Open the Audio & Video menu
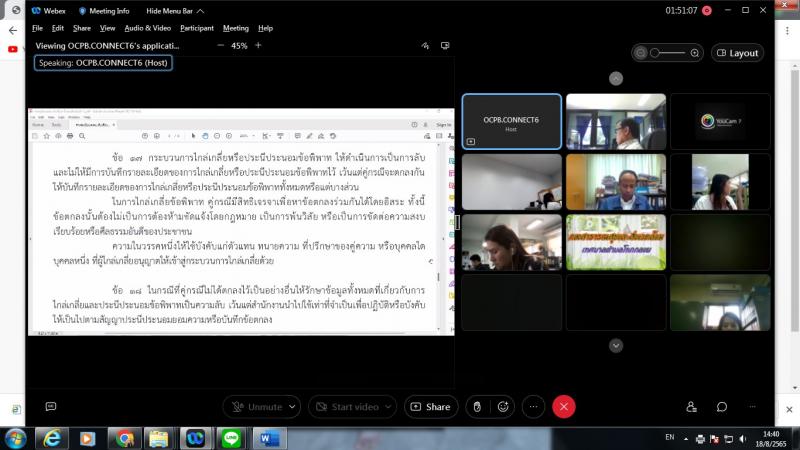The width and height of the screenshot is (800, 450). click(x=147, y=28)
